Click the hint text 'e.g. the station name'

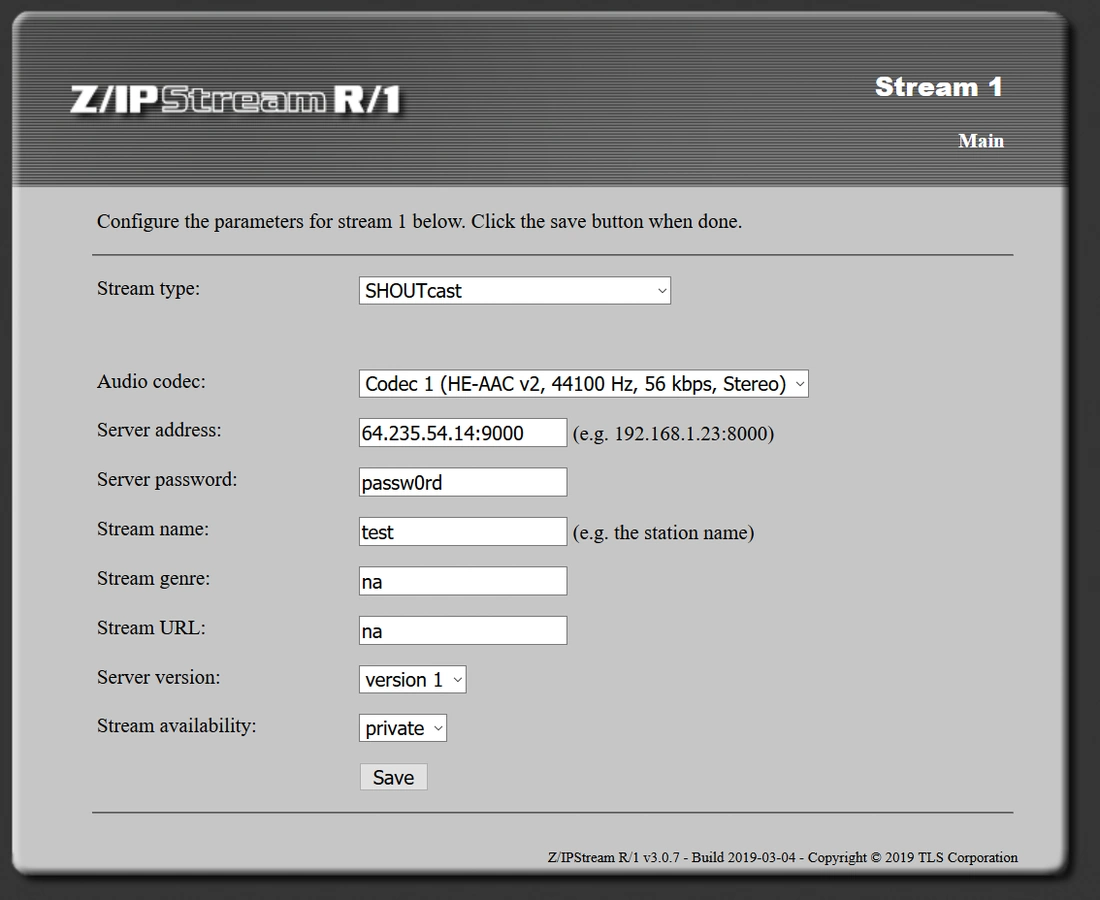coord(664,533)
